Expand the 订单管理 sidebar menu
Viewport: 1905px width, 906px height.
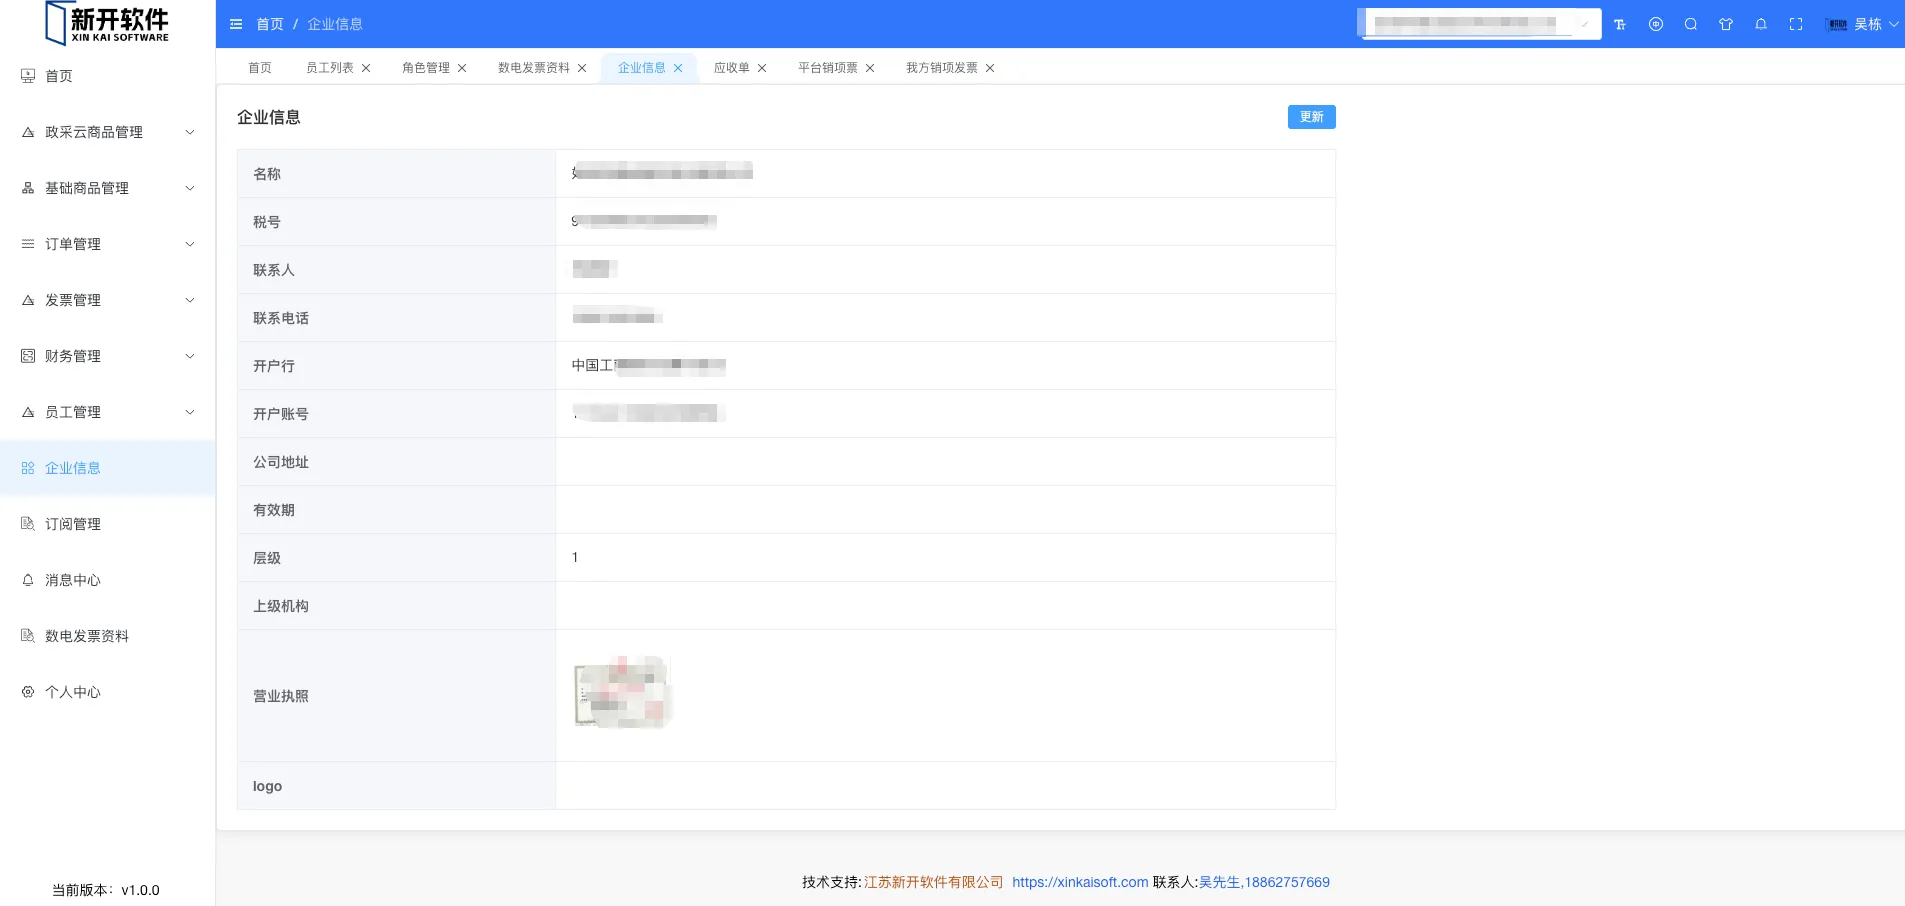[x=108, y=244]
